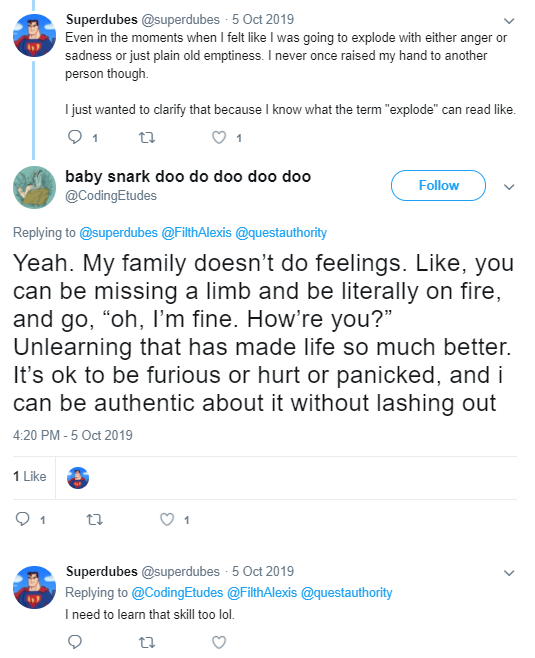This screenshot has height=658, width=535.
Task: Open @CodingEtudes link in bottom reply
Action: (x=177, y=593)
